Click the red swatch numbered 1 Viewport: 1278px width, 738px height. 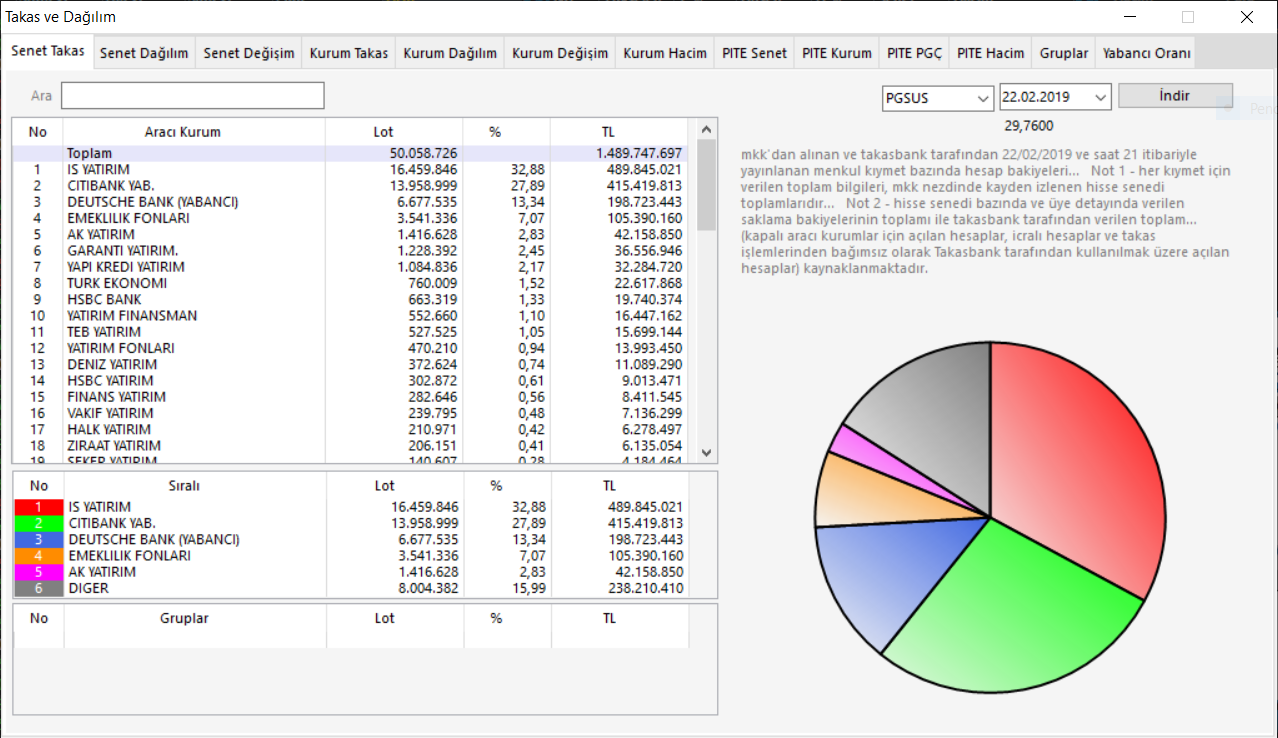(x=38, y=507)
